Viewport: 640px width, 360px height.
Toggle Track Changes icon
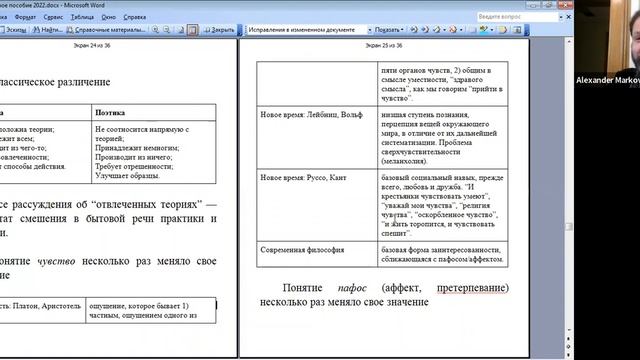[x=503, y=30]
